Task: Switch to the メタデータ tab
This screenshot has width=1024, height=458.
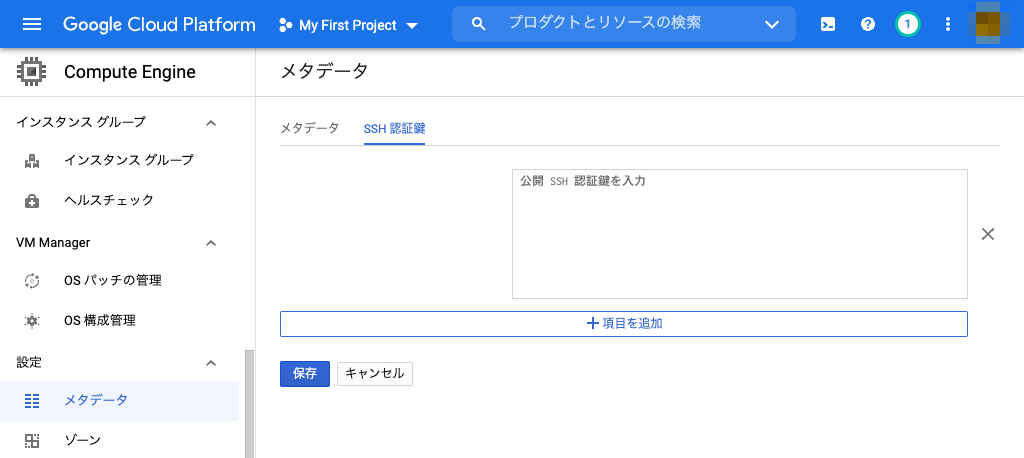Action: click(x=310, y=128)
